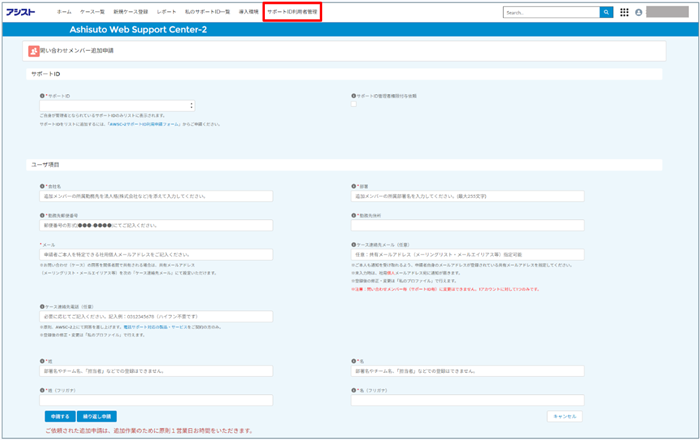The image size is (700, 440).
Task: Click info icon beside ケース連絡先電話 label
Action: click(x=42, y=307)
